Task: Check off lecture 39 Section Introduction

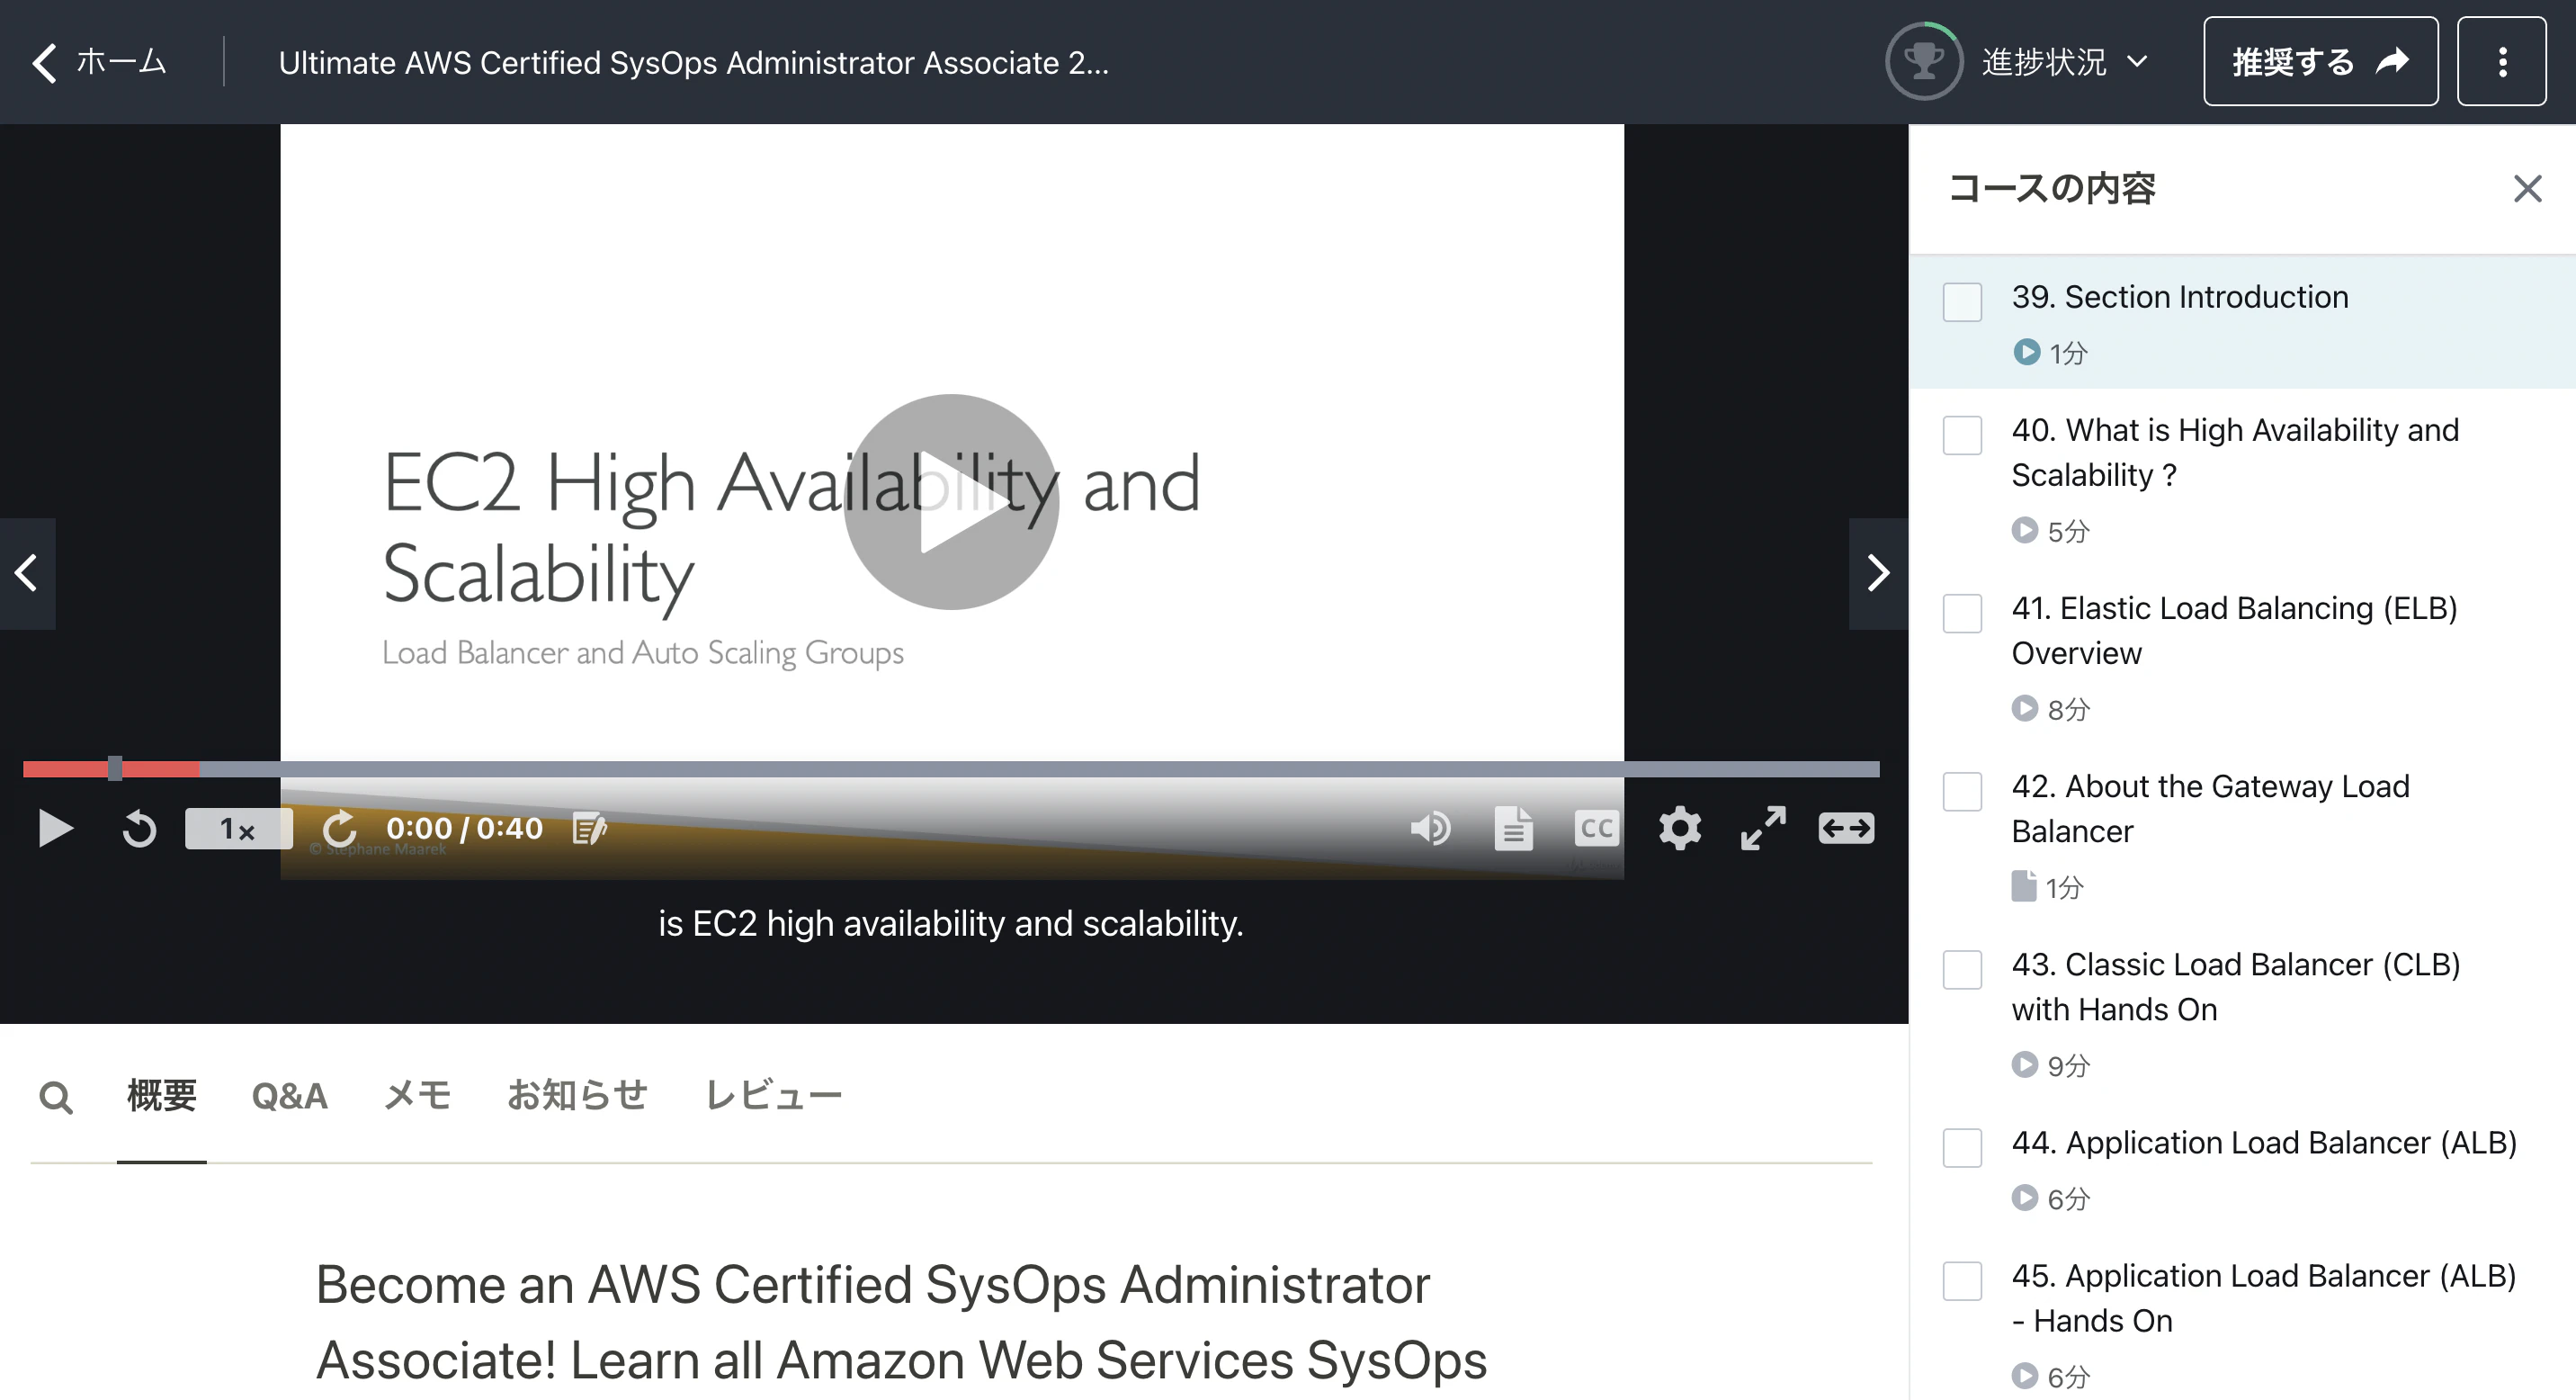Action: pyautogui.click(x=1962, y=302)
